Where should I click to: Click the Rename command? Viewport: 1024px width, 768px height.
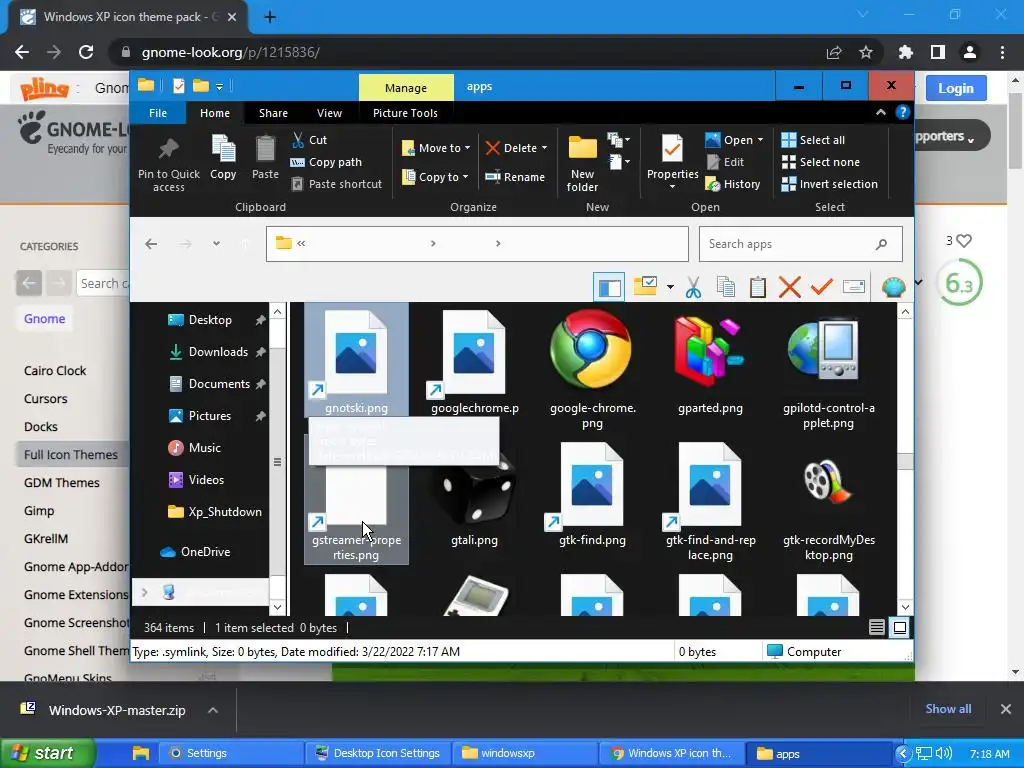tap(515, 177)
